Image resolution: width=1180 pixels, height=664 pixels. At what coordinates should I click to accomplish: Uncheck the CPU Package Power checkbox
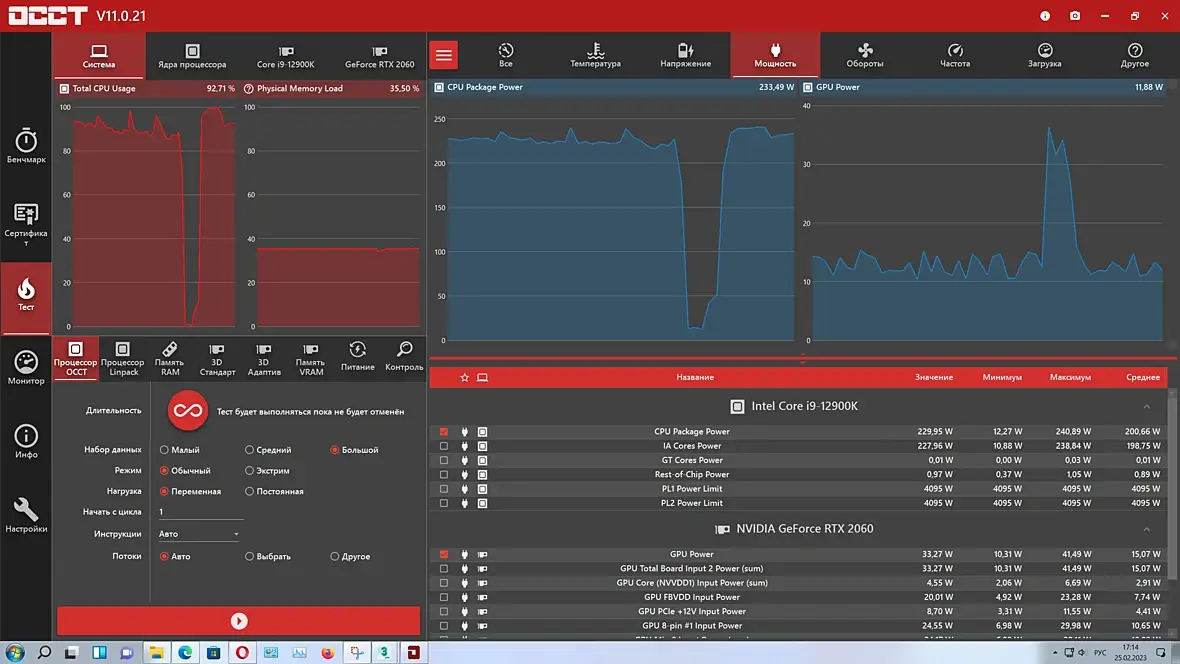(x=444, y=432)
